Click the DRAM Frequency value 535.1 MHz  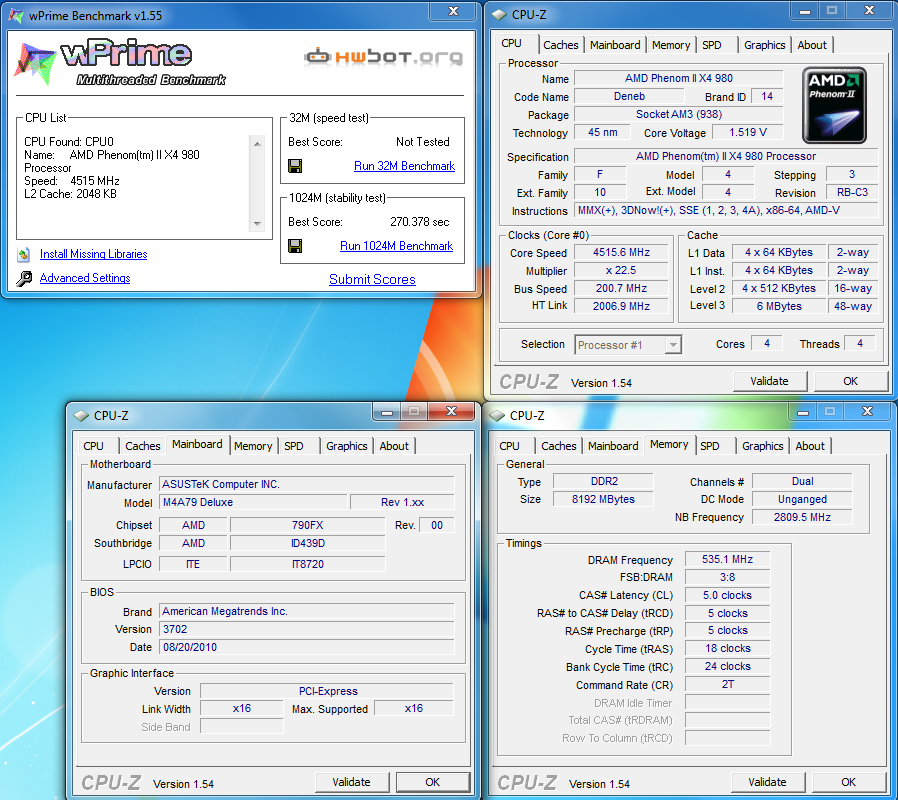727,559
